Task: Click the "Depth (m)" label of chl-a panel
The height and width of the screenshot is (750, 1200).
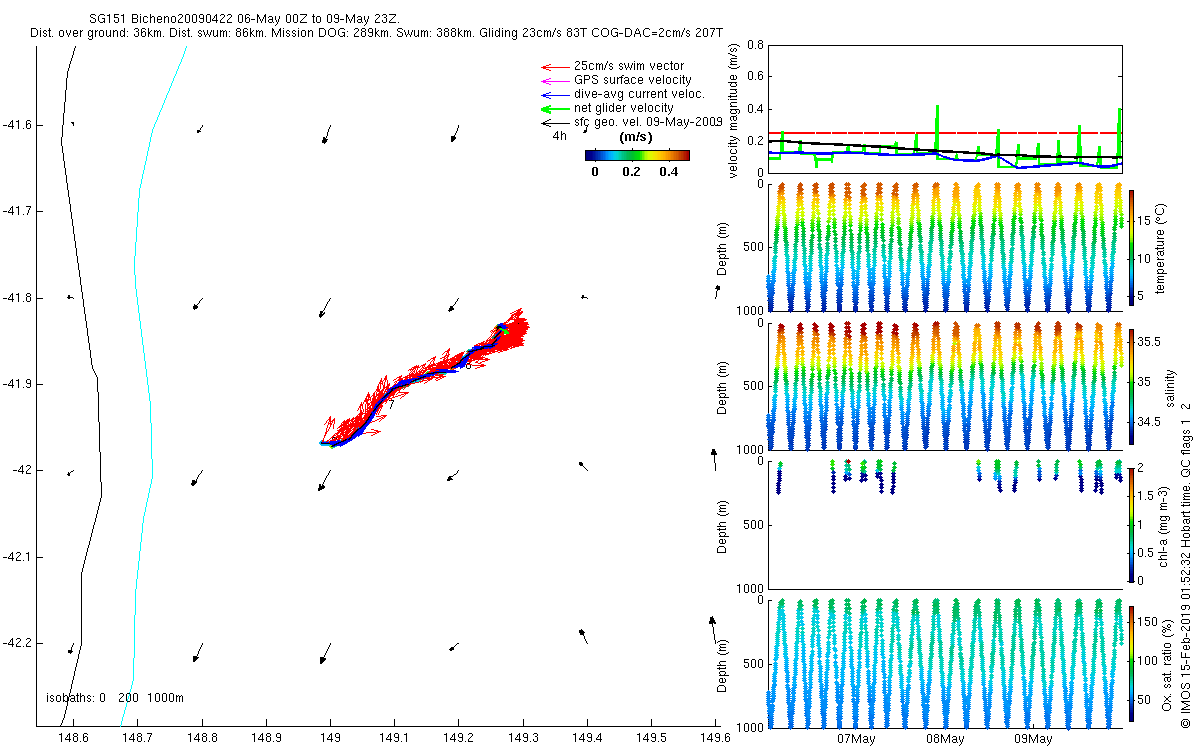Action: coord(724,526)
